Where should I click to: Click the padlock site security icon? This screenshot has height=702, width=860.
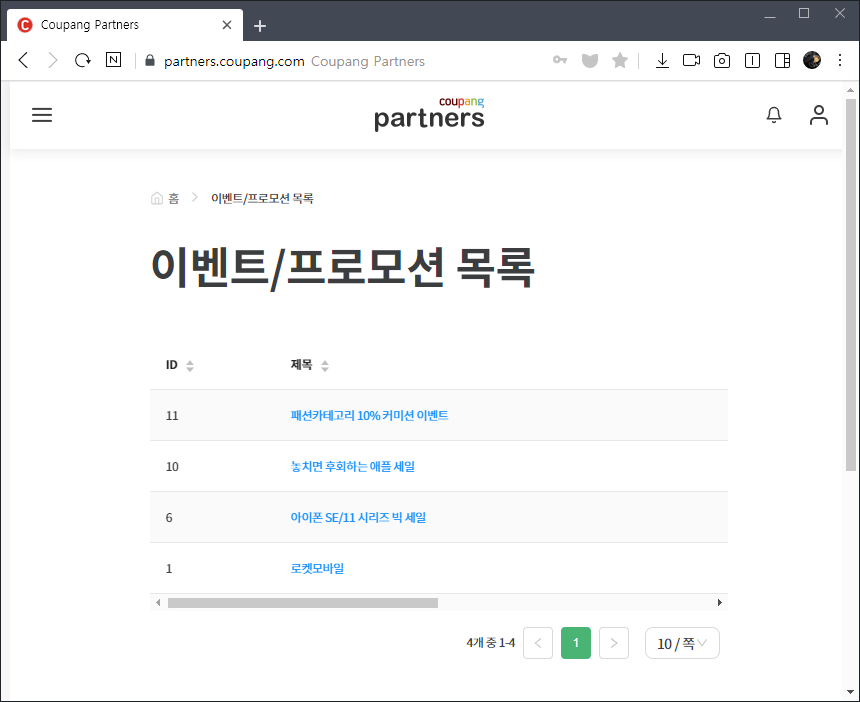[x=150, y=60]
